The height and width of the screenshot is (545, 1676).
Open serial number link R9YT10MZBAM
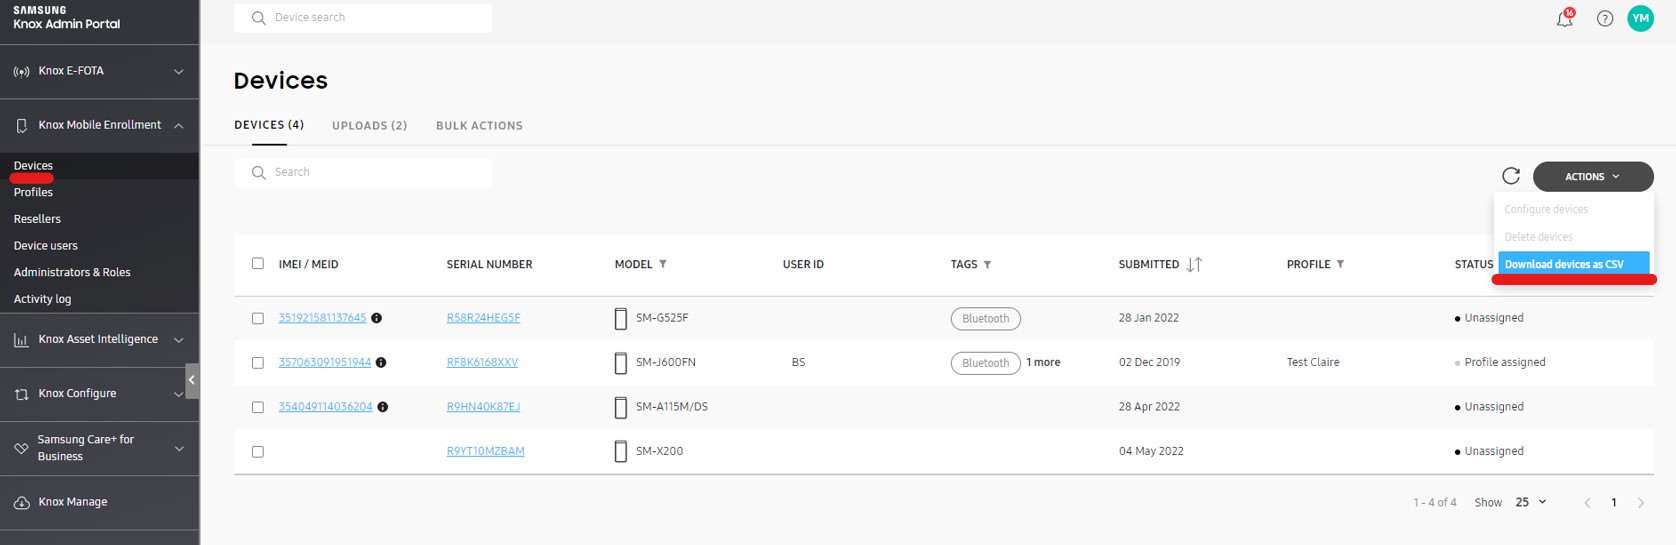[485, 451]
